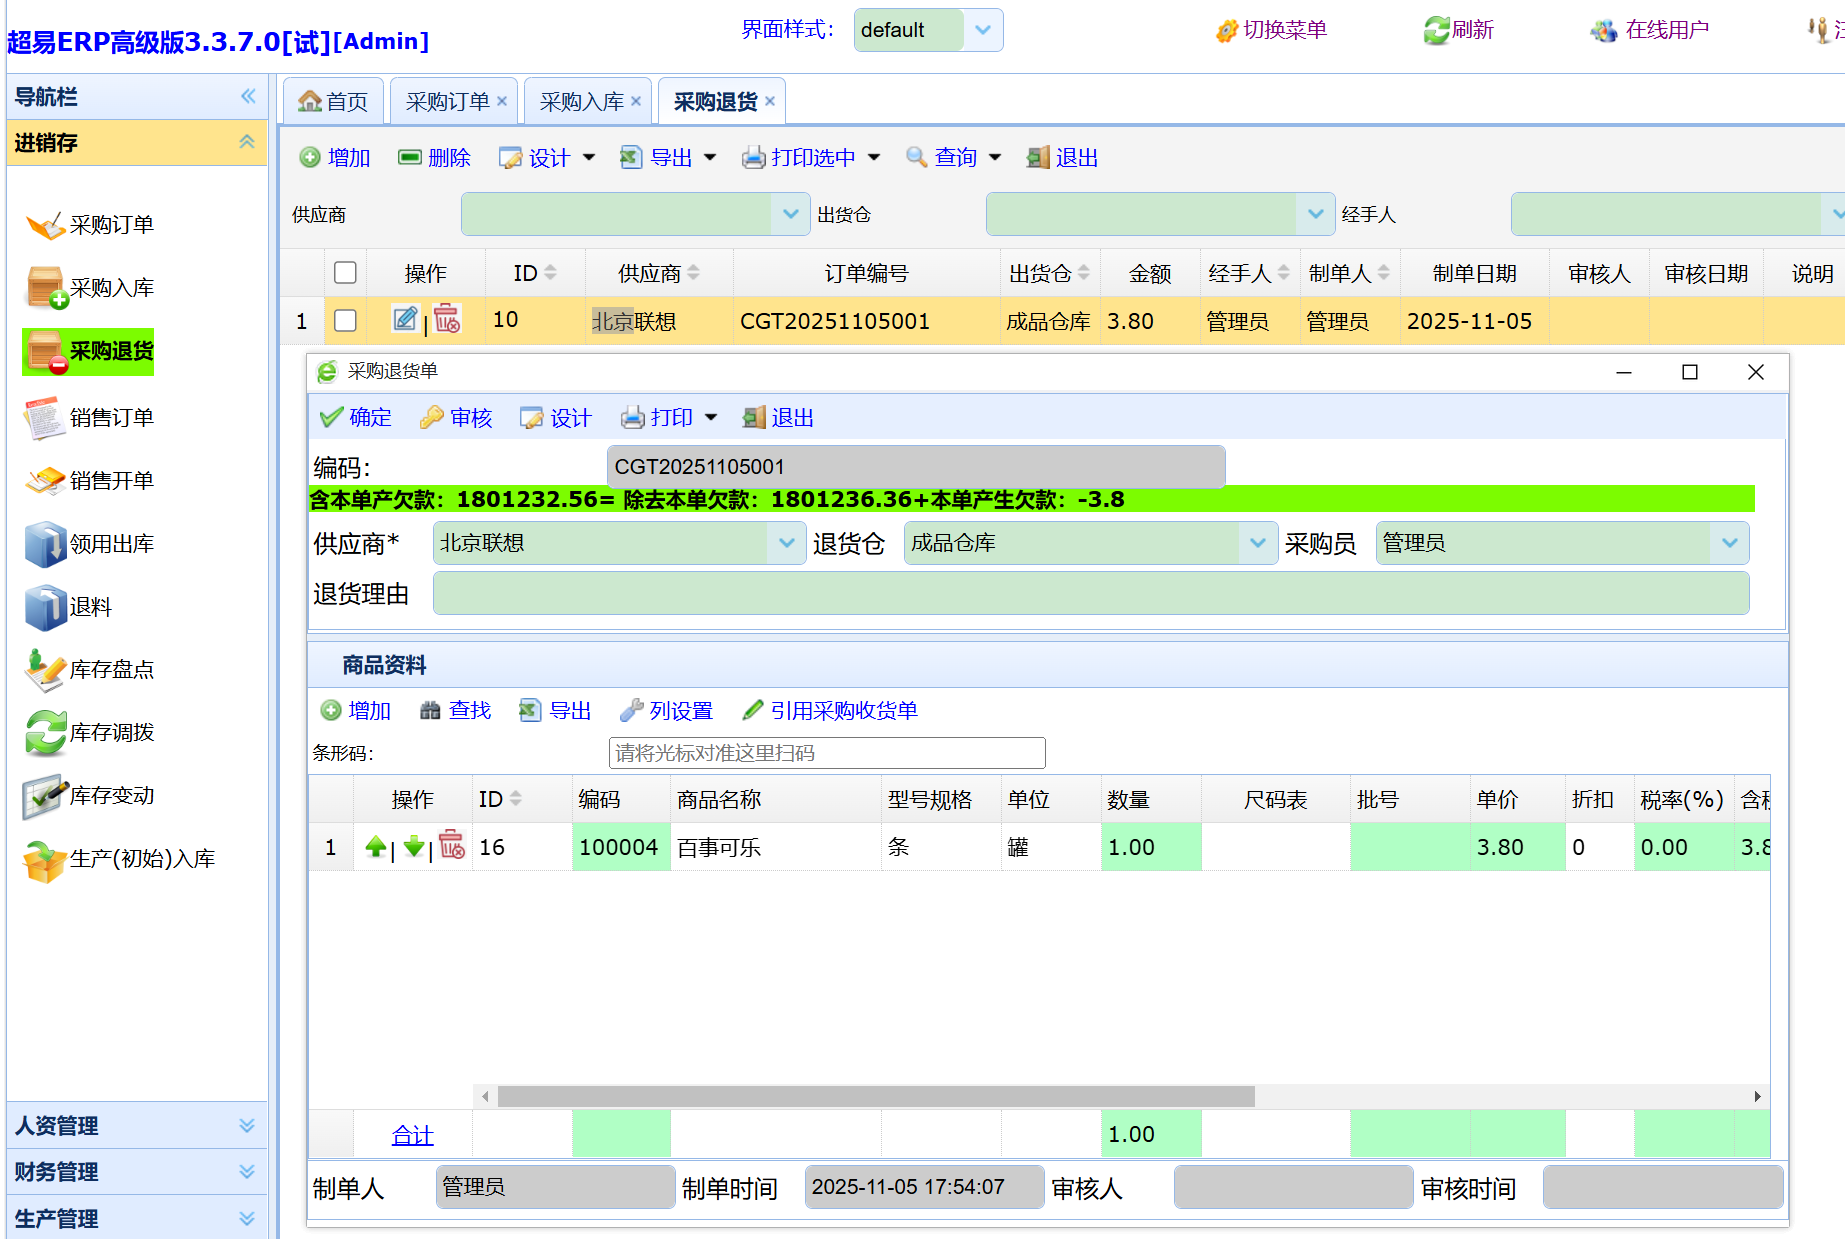Click the edit icon in order row 10
Image resolution: width=1845 pixels, height=1239 pixels.
pos(405,319)
